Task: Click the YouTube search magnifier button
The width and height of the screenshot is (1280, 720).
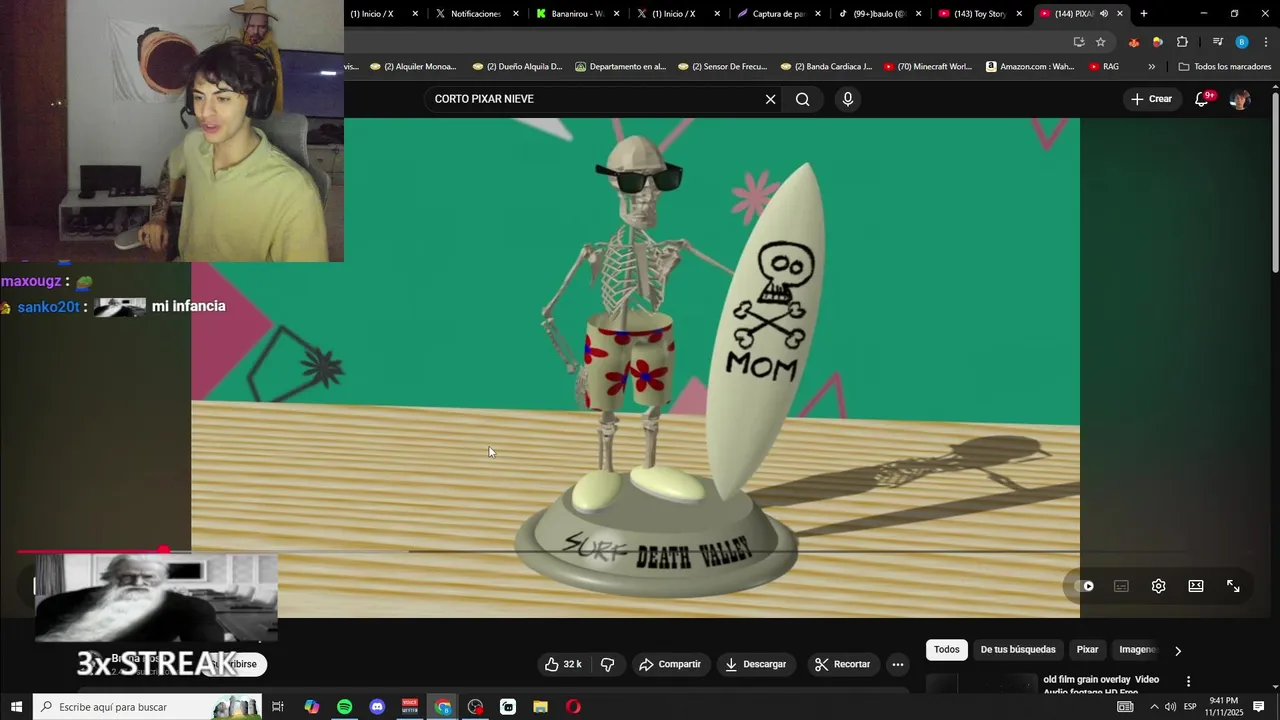Action: point(802,99)
